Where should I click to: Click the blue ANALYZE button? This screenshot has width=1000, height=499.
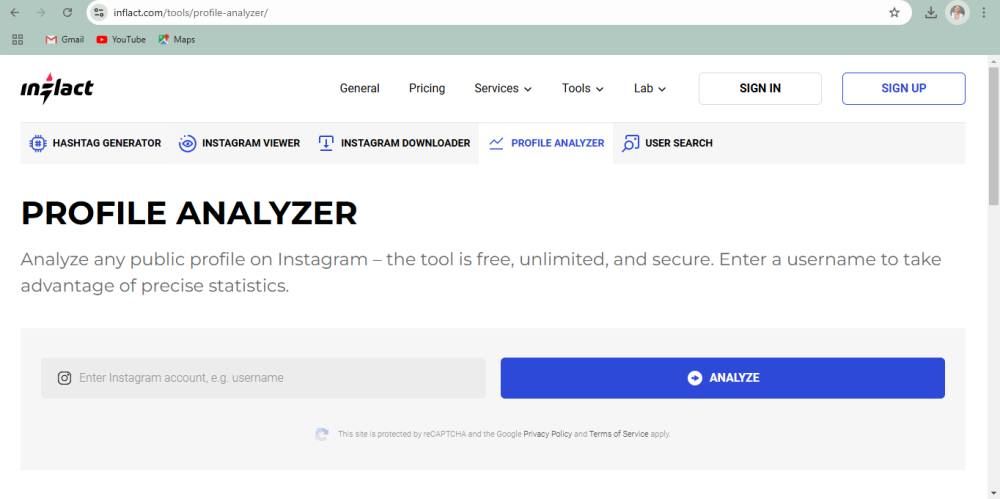click(x=723, y=378)
